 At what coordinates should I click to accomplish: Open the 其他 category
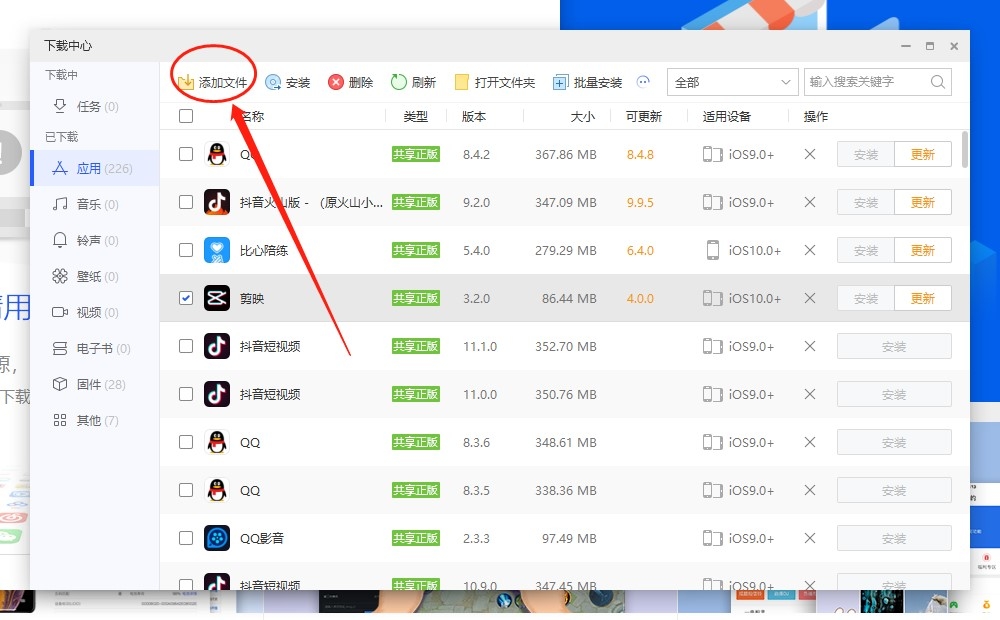click(94, 420)
